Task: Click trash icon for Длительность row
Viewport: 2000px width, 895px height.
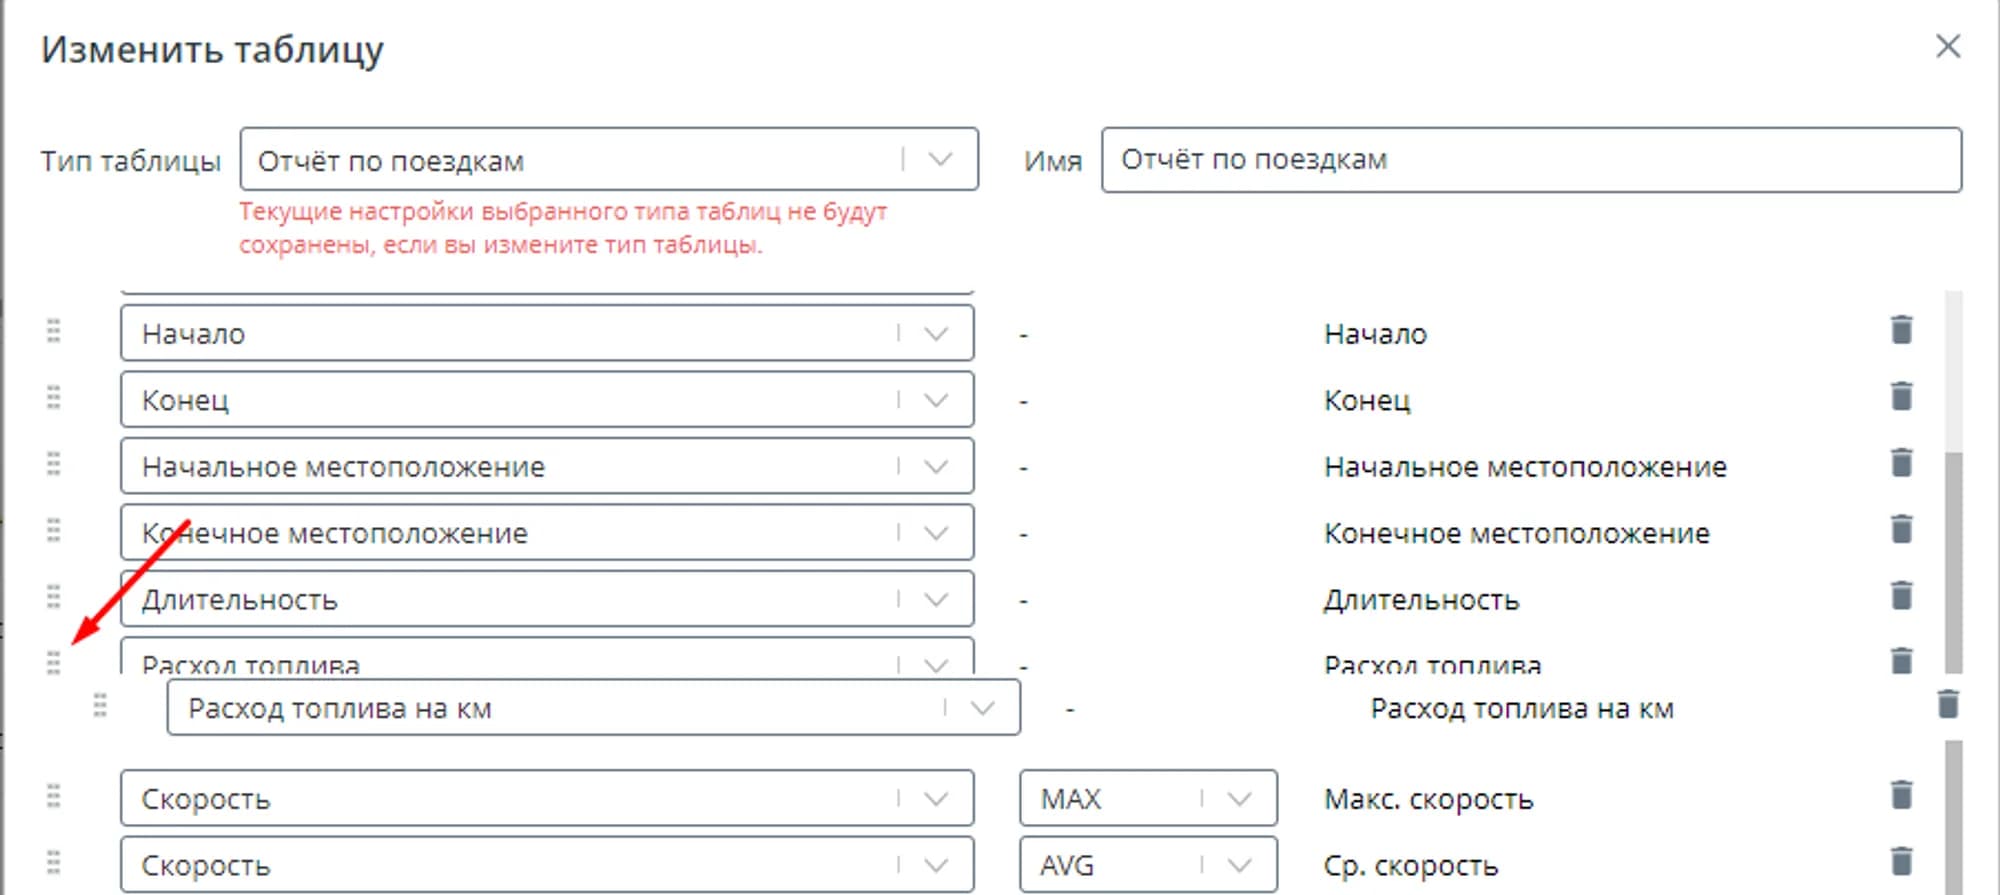Action: [x=1901, y=596]
